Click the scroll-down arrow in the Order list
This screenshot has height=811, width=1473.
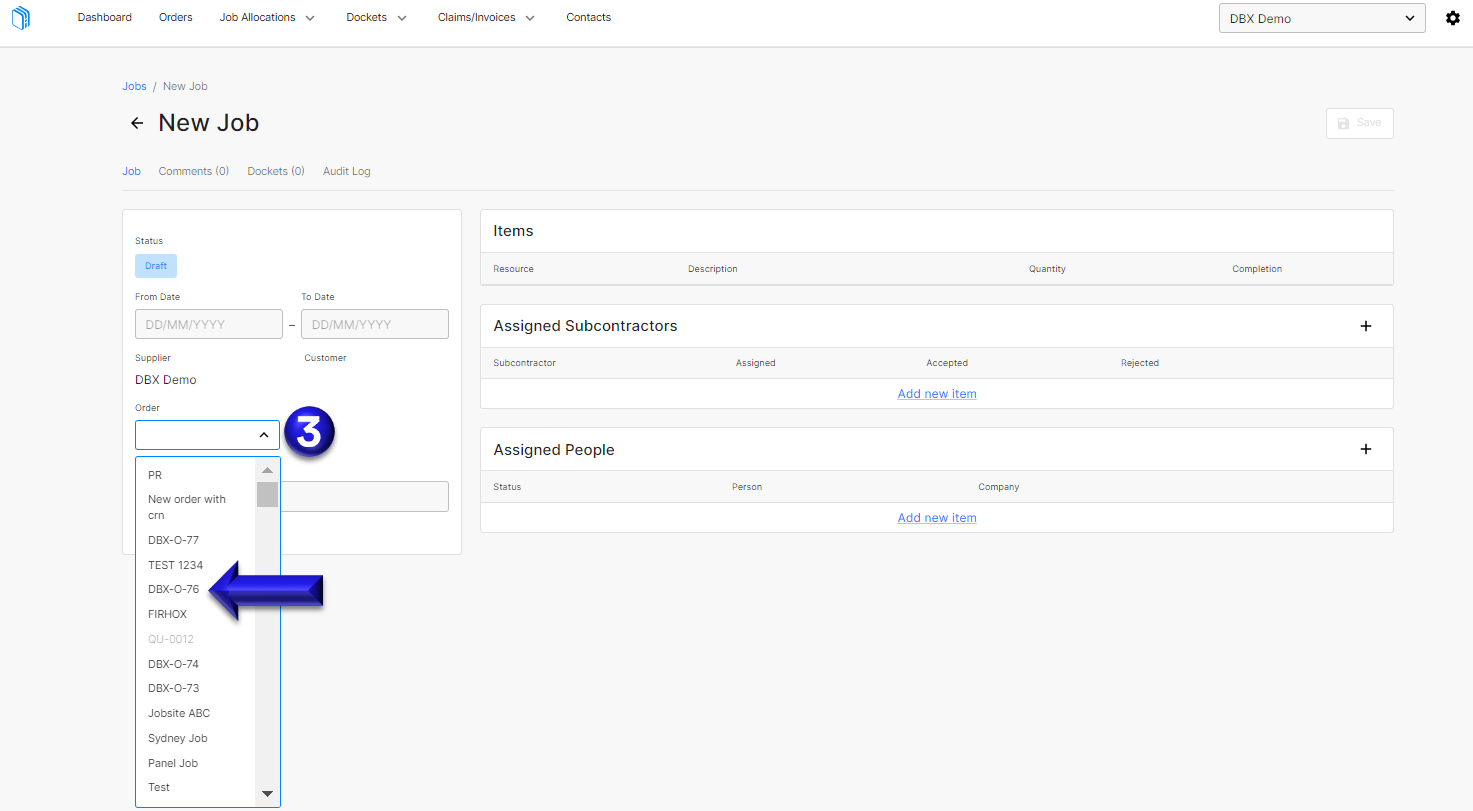(266, 792)
